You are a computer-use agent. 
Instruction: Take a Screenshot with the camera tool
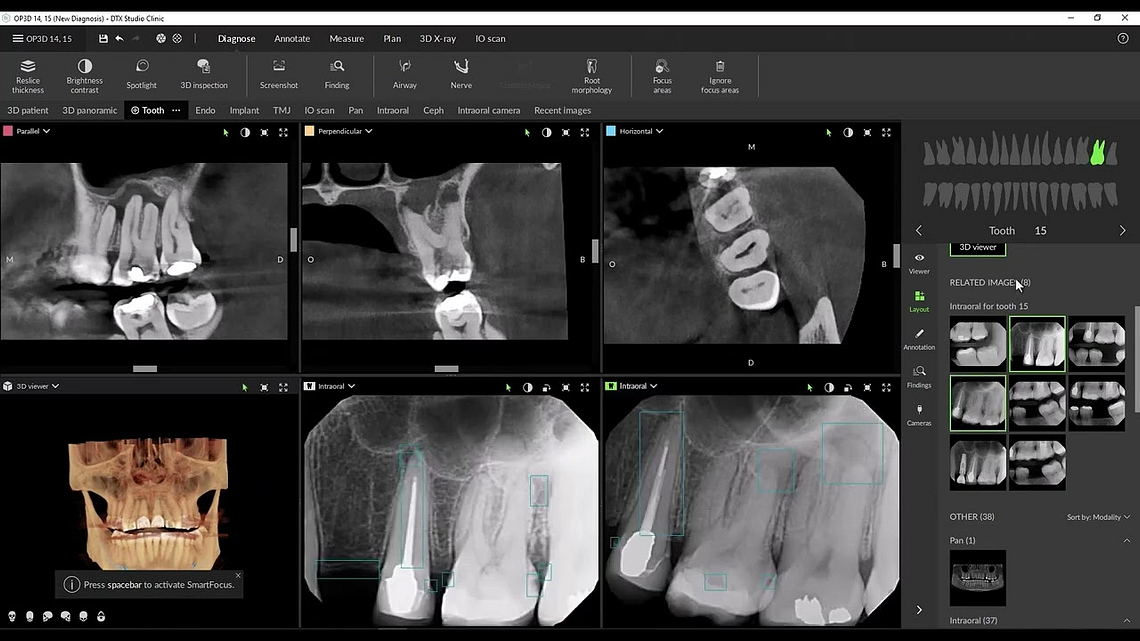coord(278,73)
